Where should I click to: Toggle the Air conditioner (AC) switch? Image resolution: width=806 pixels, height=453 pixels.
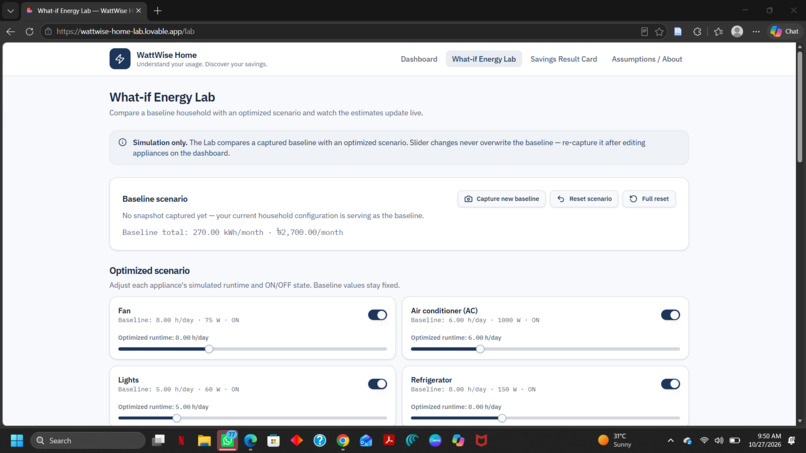coord(670,315)
